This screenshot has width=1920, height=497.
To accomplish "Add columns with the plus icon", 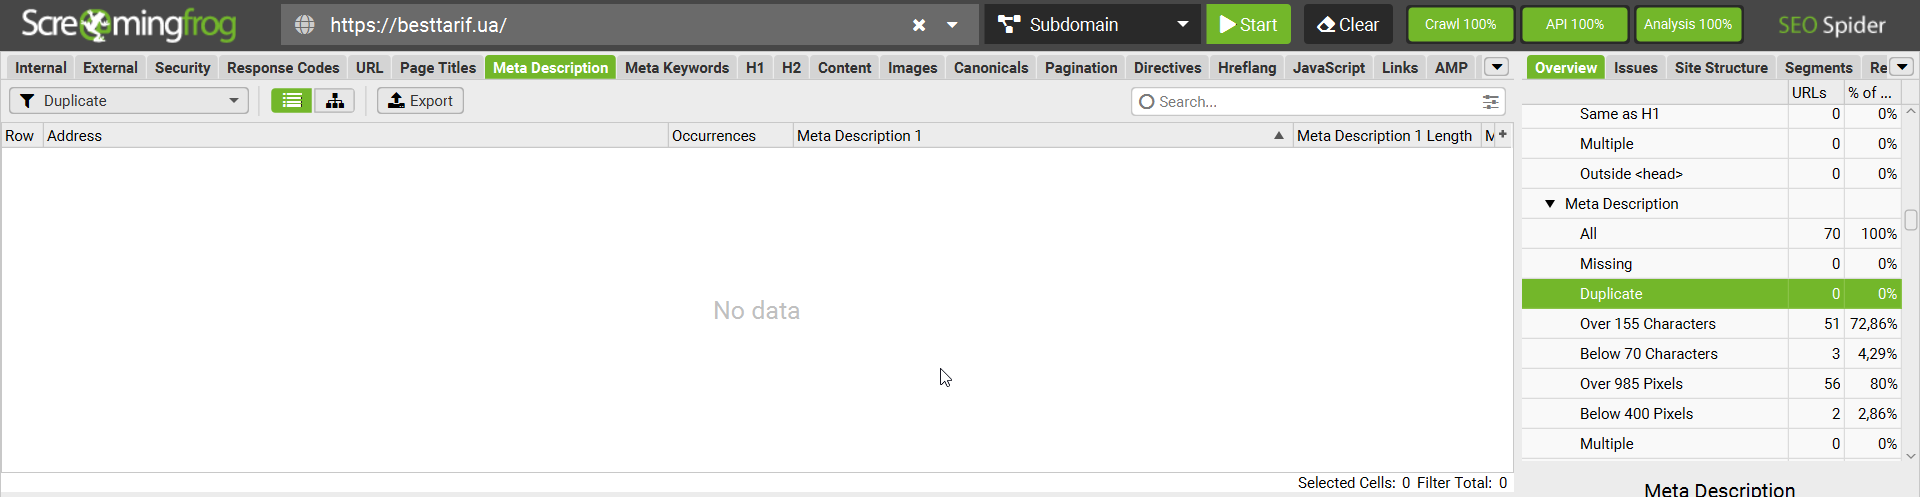I will pyautogui.click(x=1503, y=134).
